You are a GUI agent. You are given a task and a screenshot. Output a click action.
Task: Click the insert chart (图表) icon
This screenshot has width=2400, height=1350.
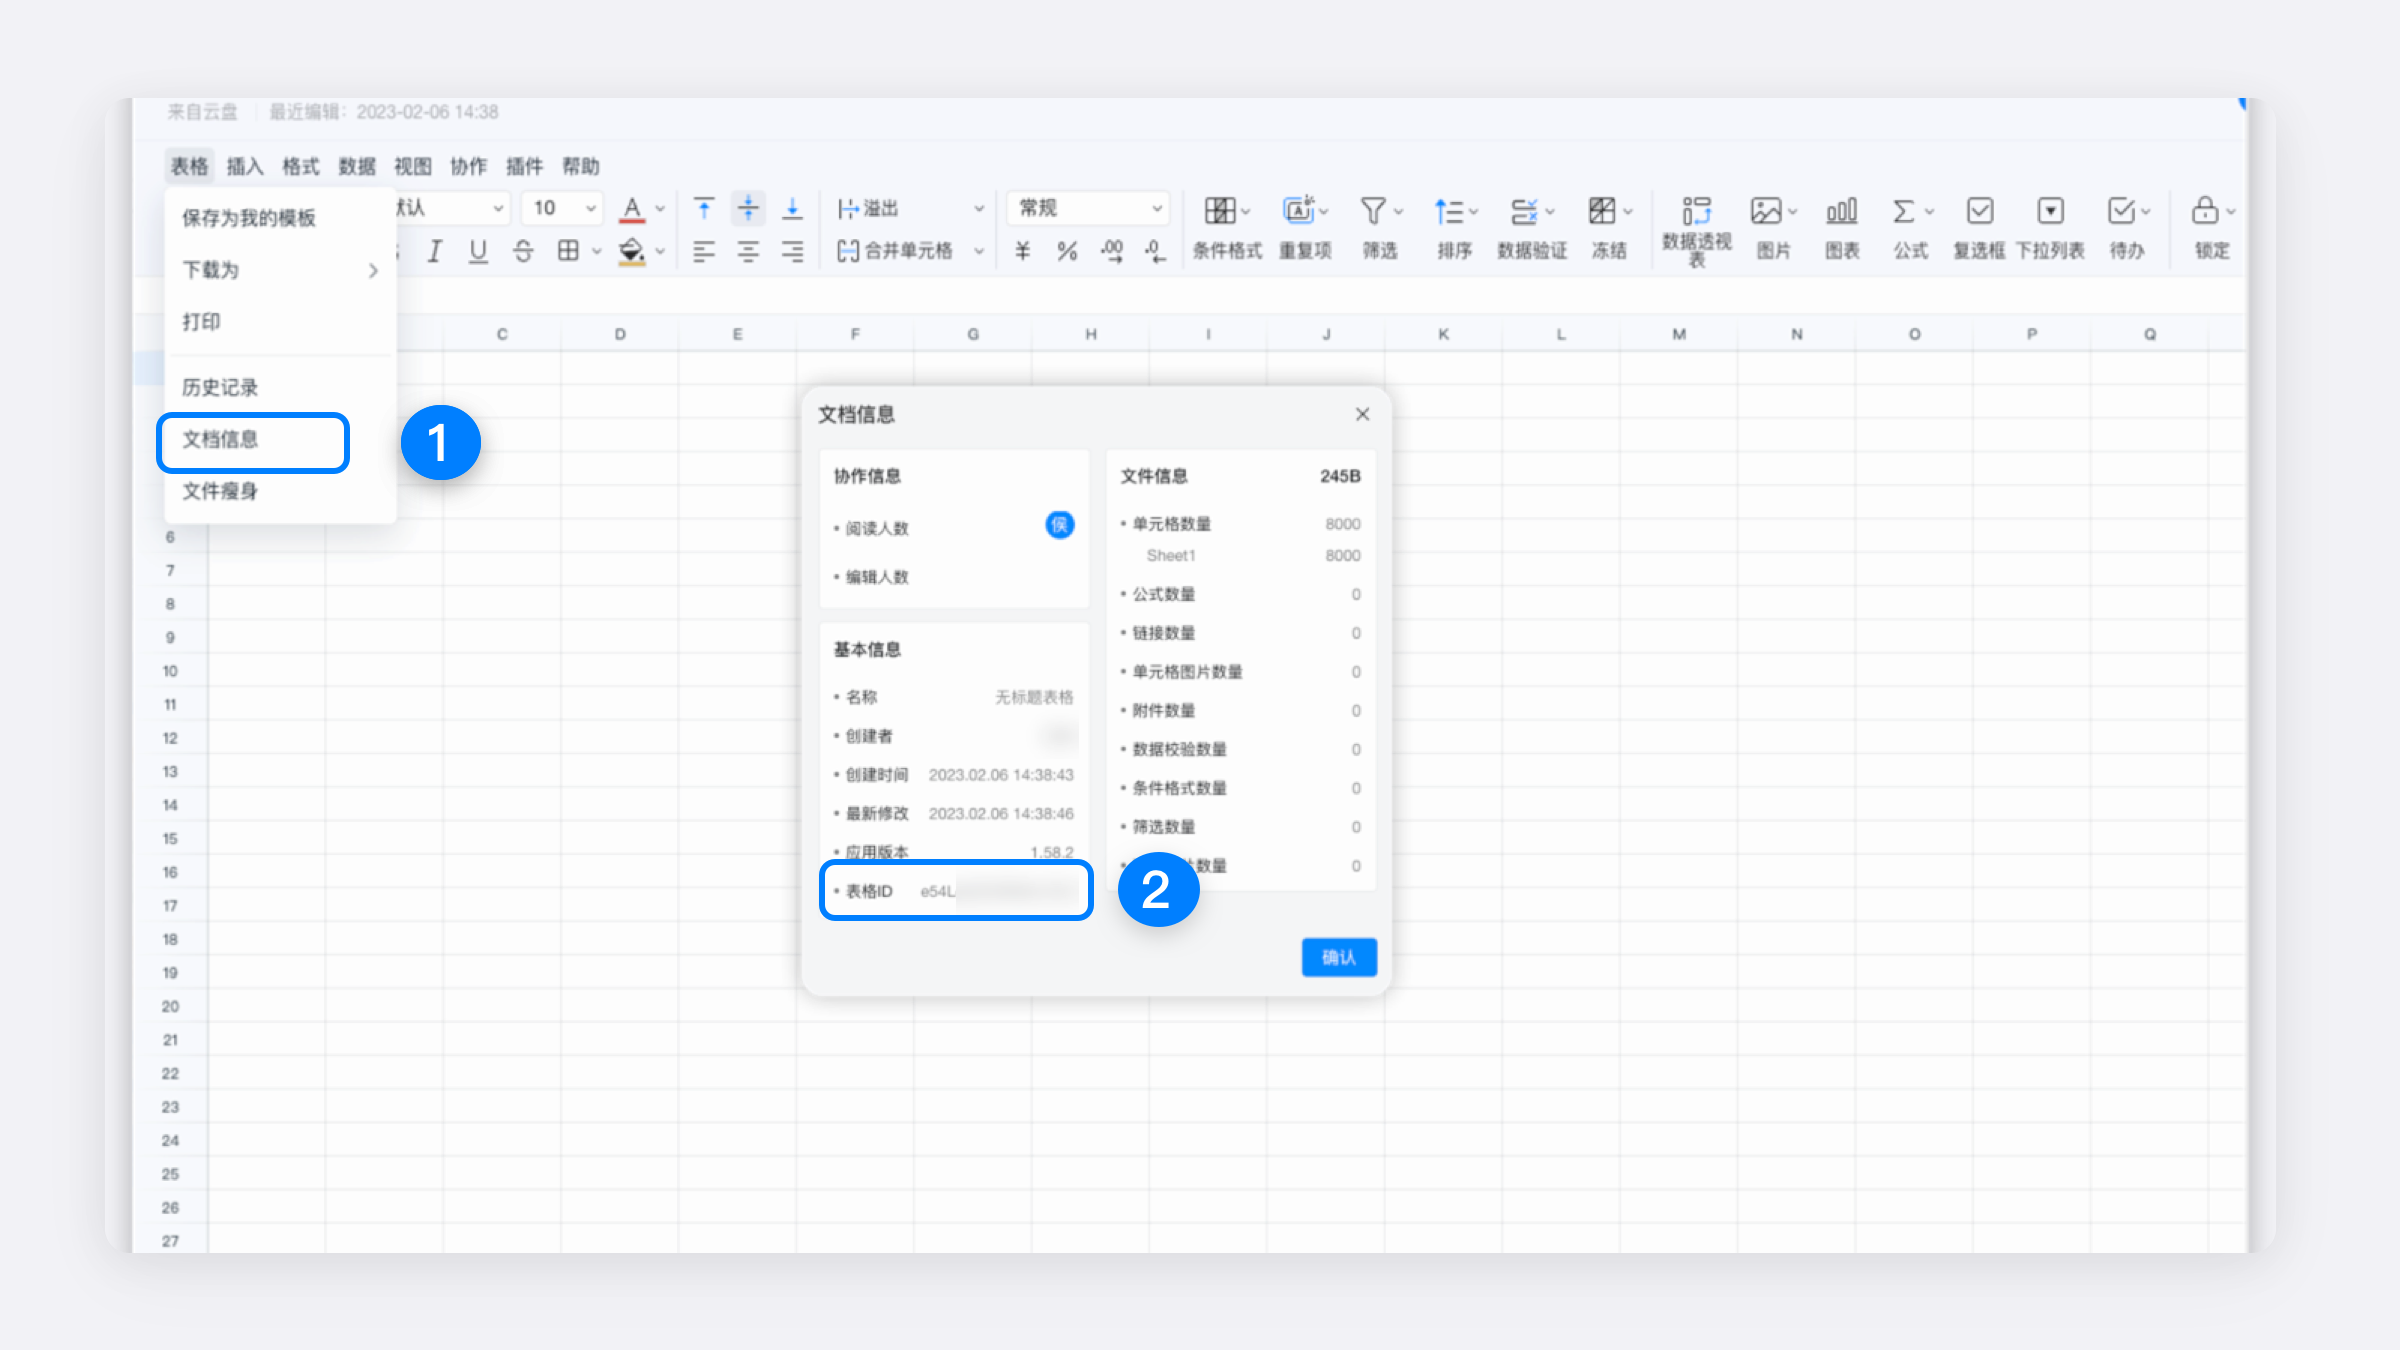point(1841,212)
